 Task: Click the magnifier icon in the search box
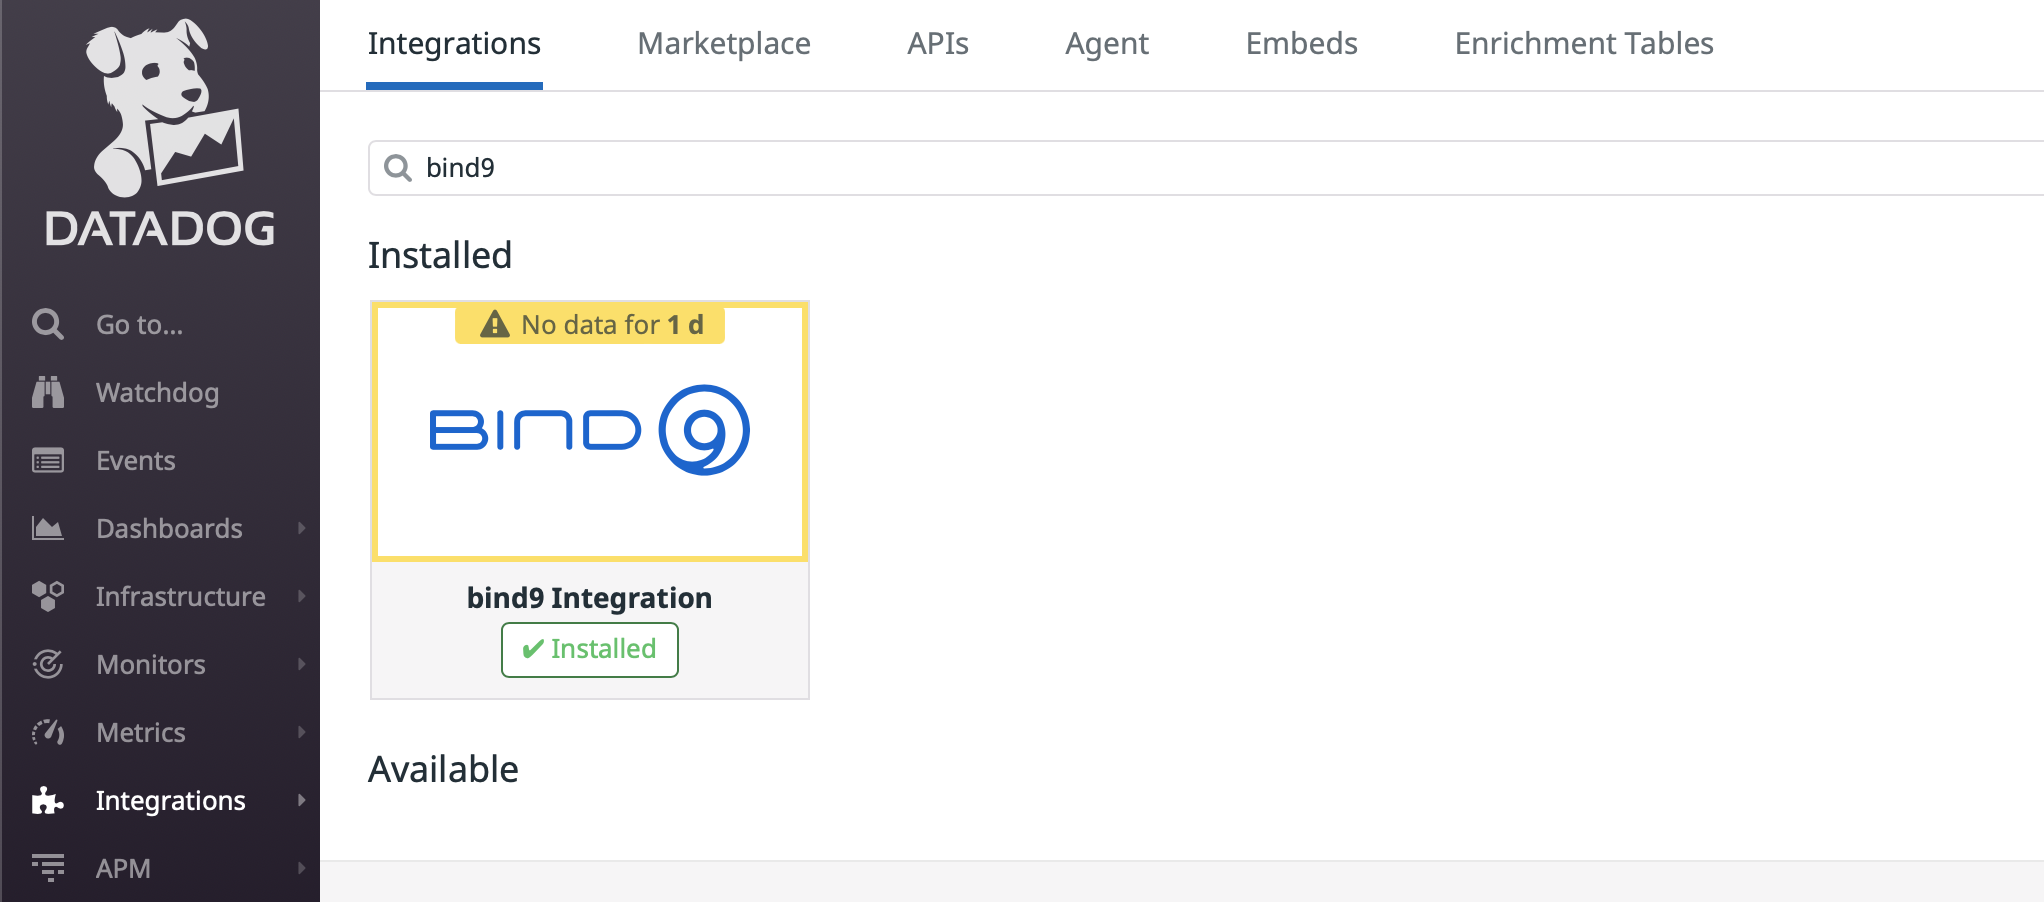[398, 168]
